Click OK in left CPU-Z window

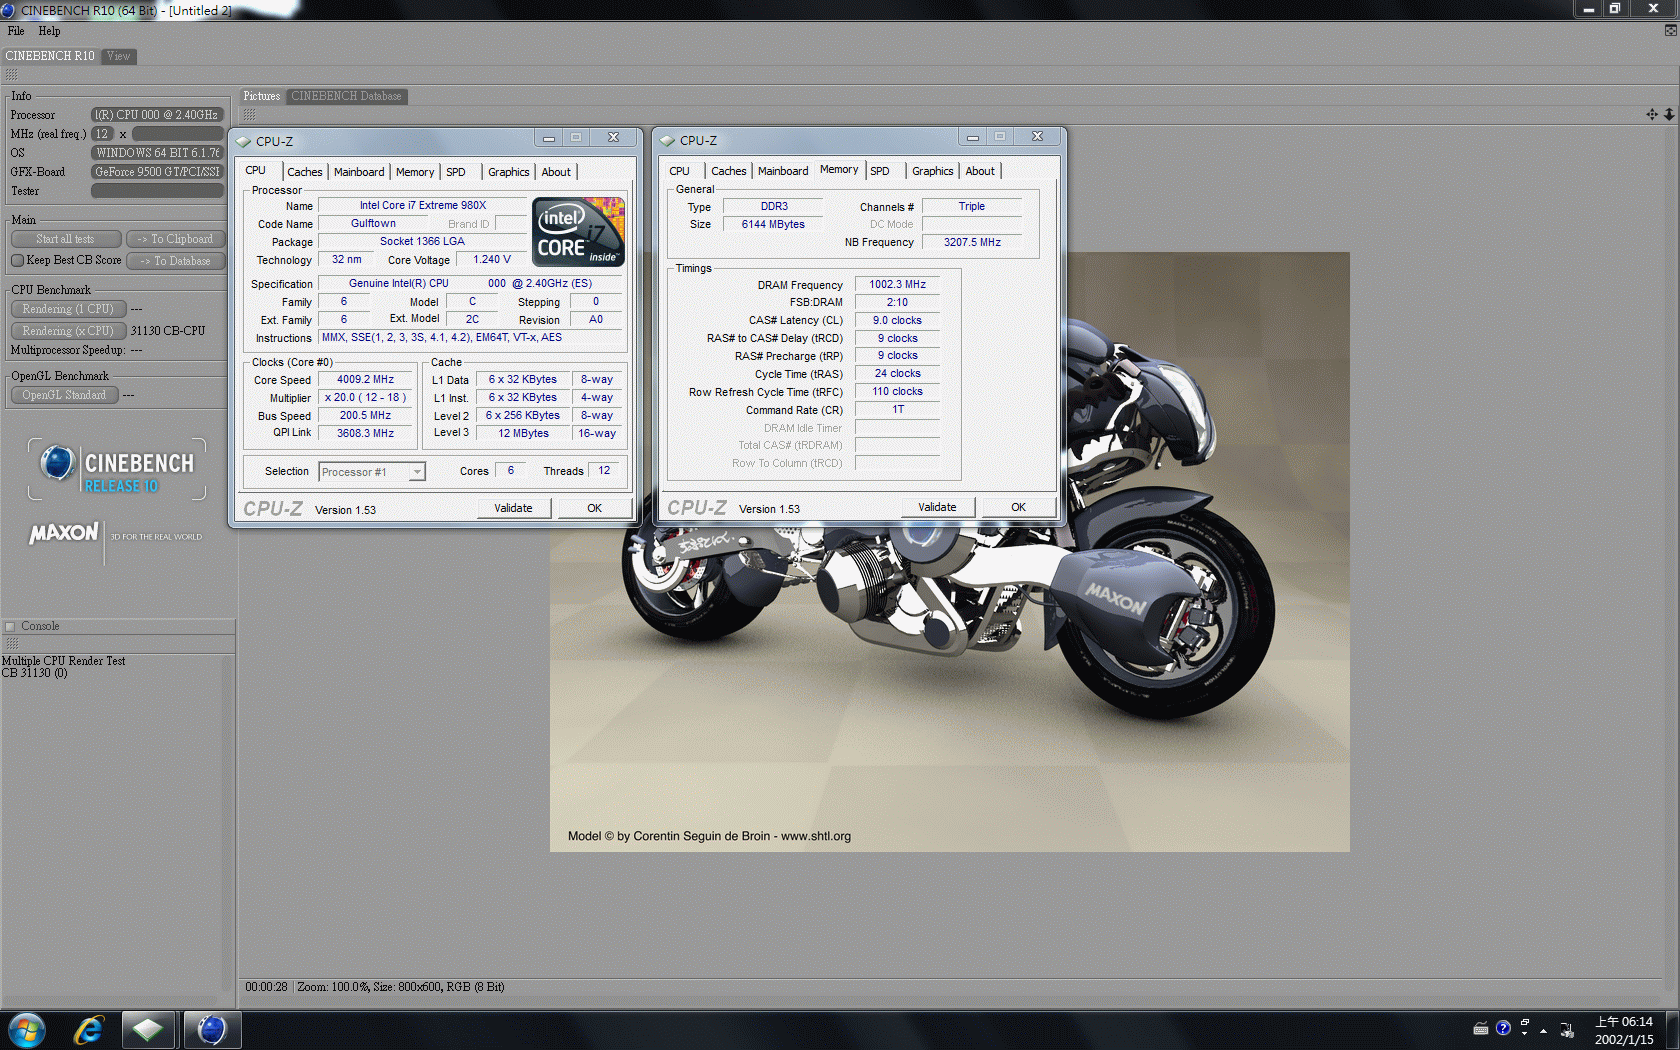pyautogui.click(x=594, y=508)
